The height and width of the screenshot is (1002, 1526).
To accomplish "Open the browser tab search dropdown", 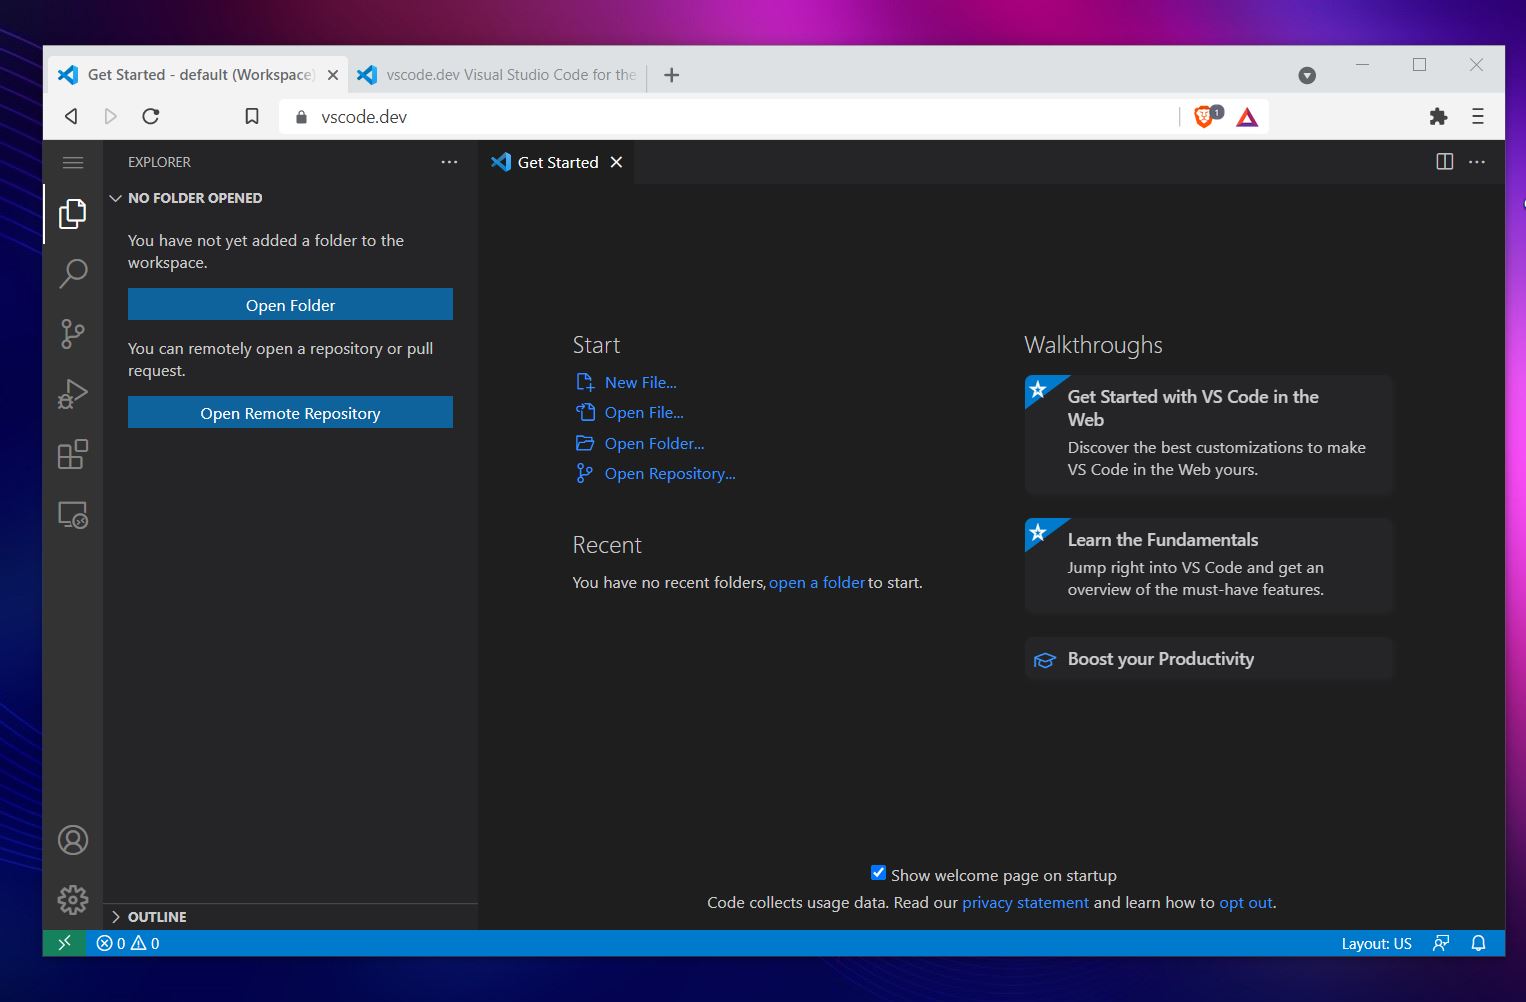I will [1307, 76].
